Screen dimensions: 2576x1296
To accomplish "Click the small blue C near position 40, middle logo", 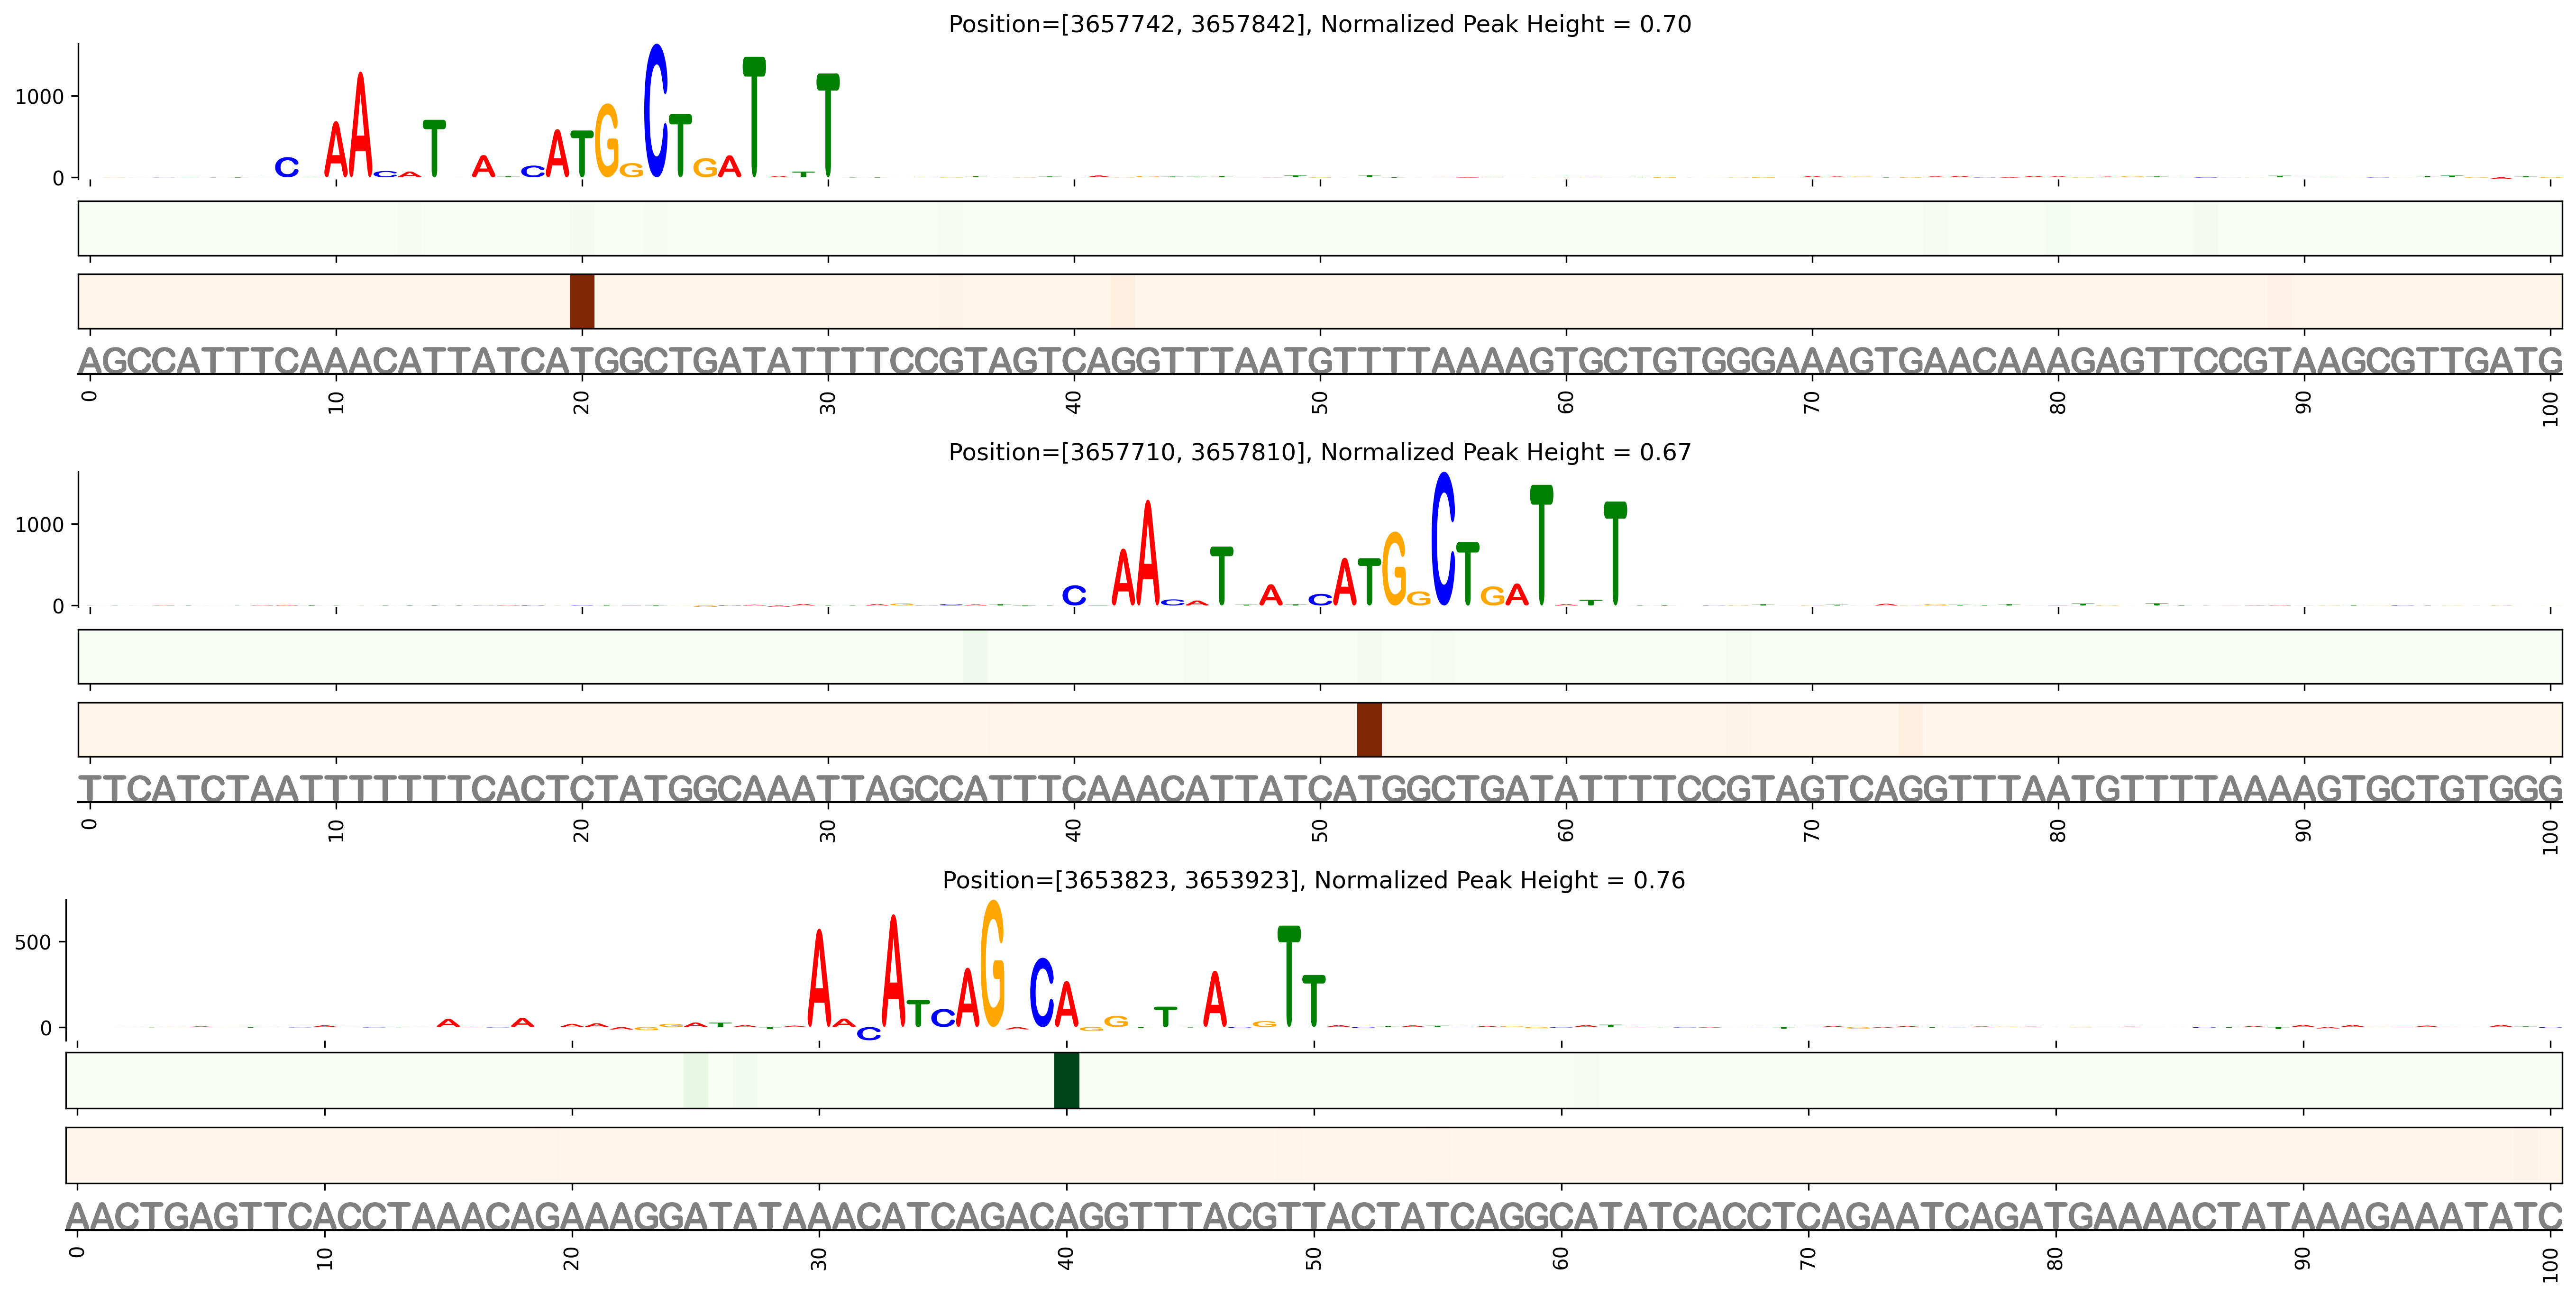I will pyautogui.click(x=1074, y=595).
